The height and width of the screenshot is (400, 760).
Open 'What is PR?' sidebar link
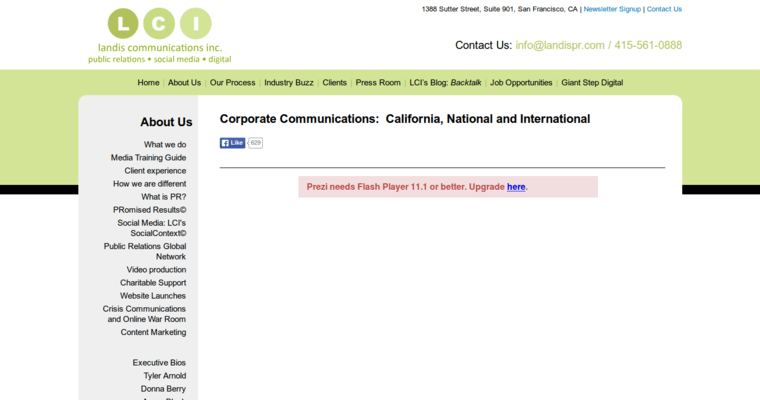[163, 197]
